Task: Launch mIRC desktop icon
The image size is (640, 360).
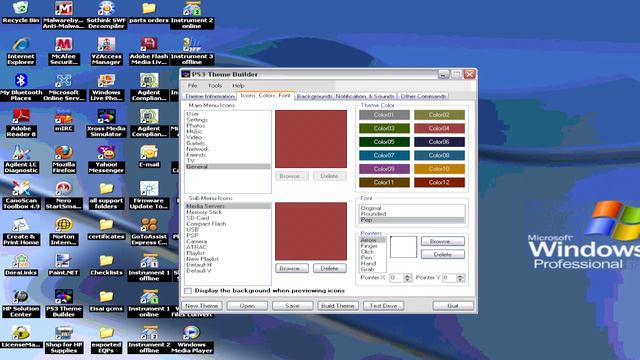Action: coord(63,120)
